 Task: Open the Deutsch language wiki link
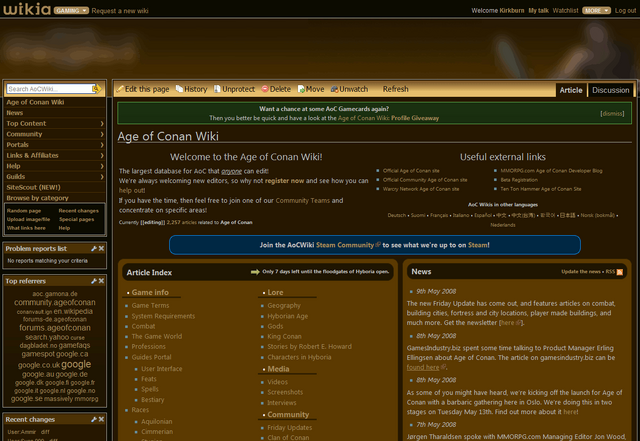(396, 215)
